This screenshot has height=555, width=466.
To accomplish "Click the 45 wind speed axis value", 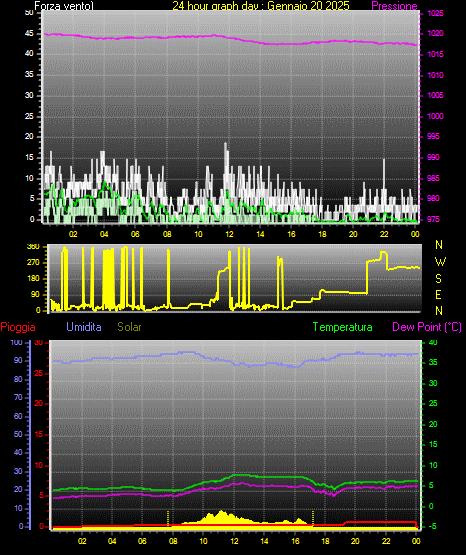I will pos(29,34).
